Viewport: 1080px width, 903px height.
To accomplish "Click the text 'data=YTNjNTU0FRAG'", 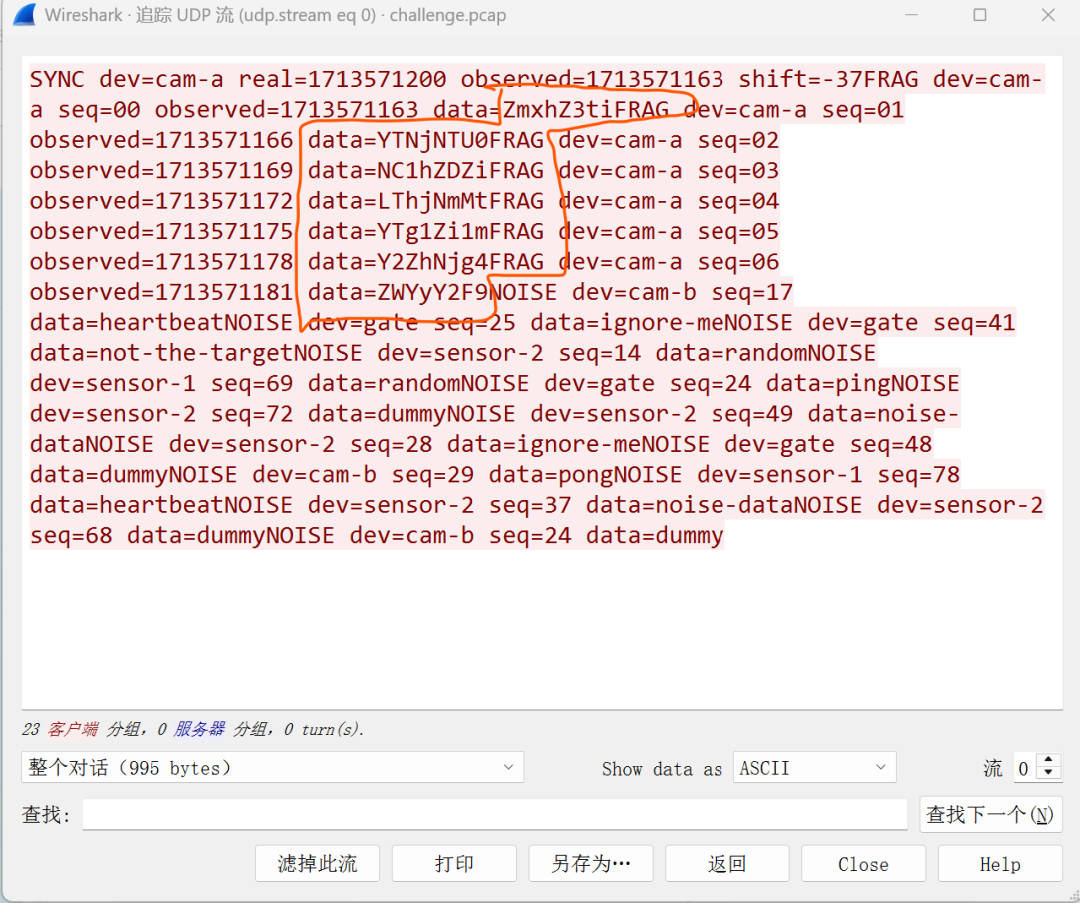I will coord(426,141).
